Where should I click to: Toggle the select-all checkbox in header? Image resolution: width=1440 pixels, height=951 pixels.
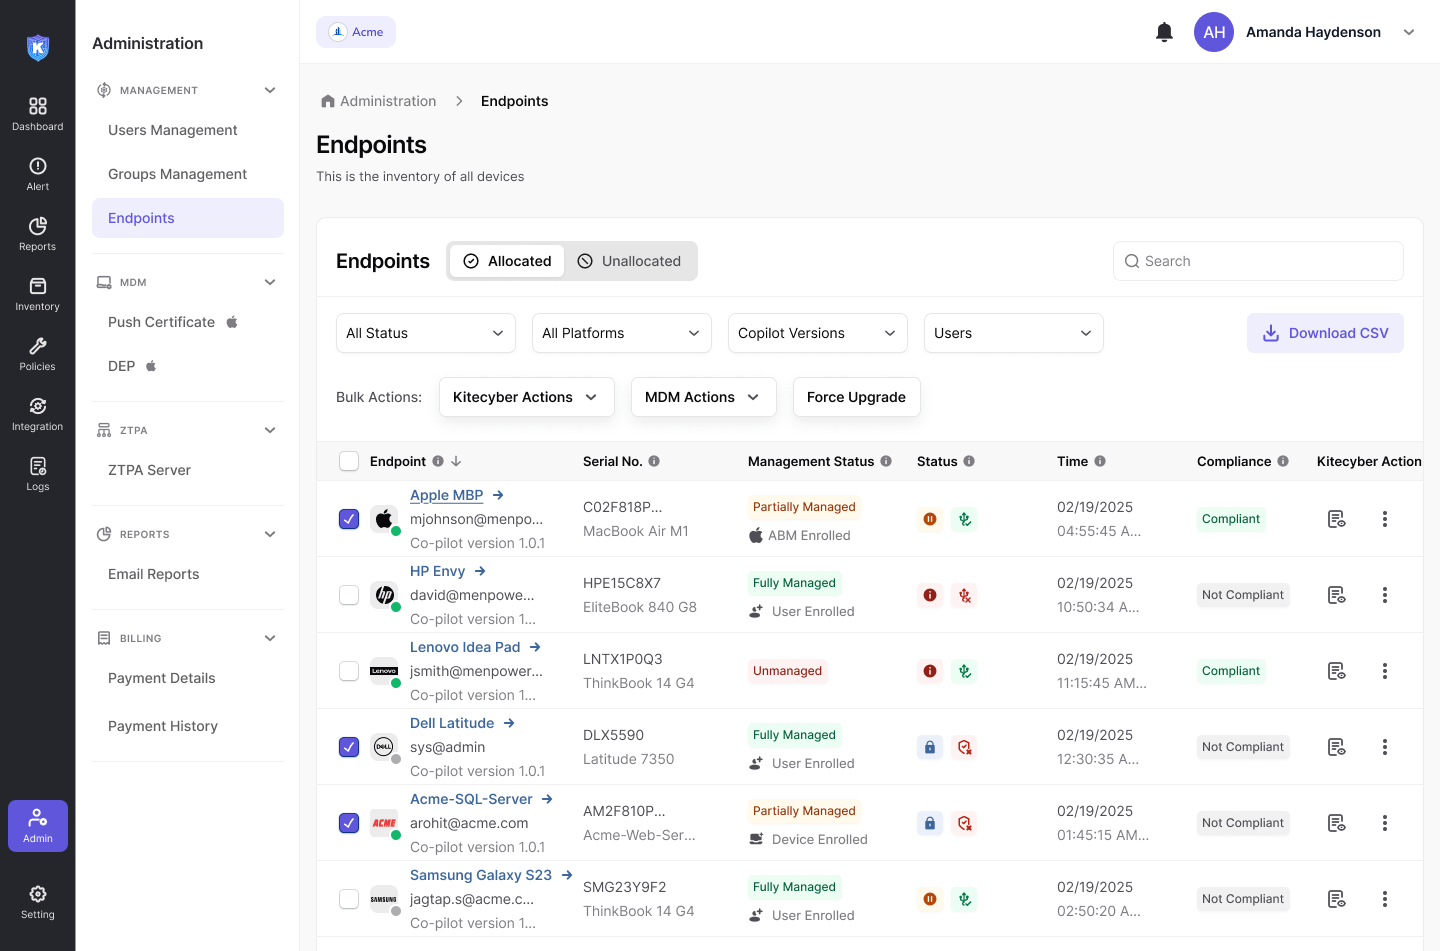tap(349, 461)
